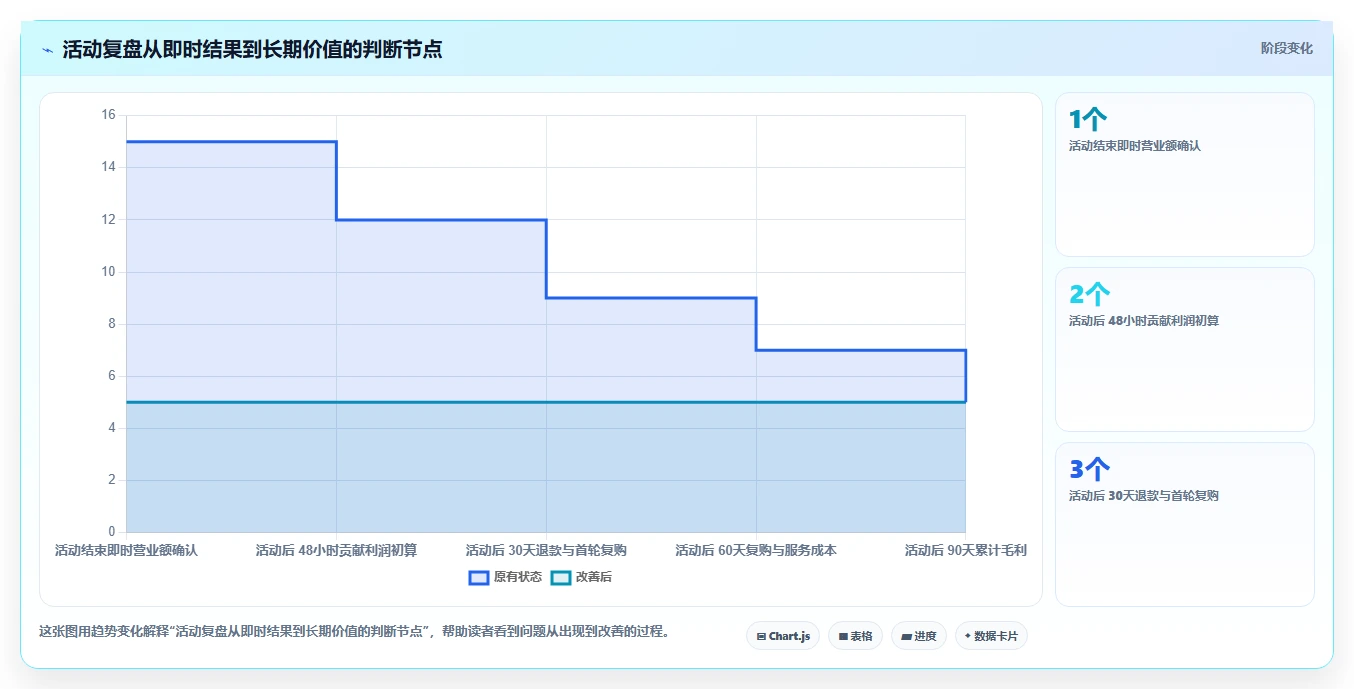Click card text 活动后 30天退款与首轮复购
1354x689 pixels.
1144,496
